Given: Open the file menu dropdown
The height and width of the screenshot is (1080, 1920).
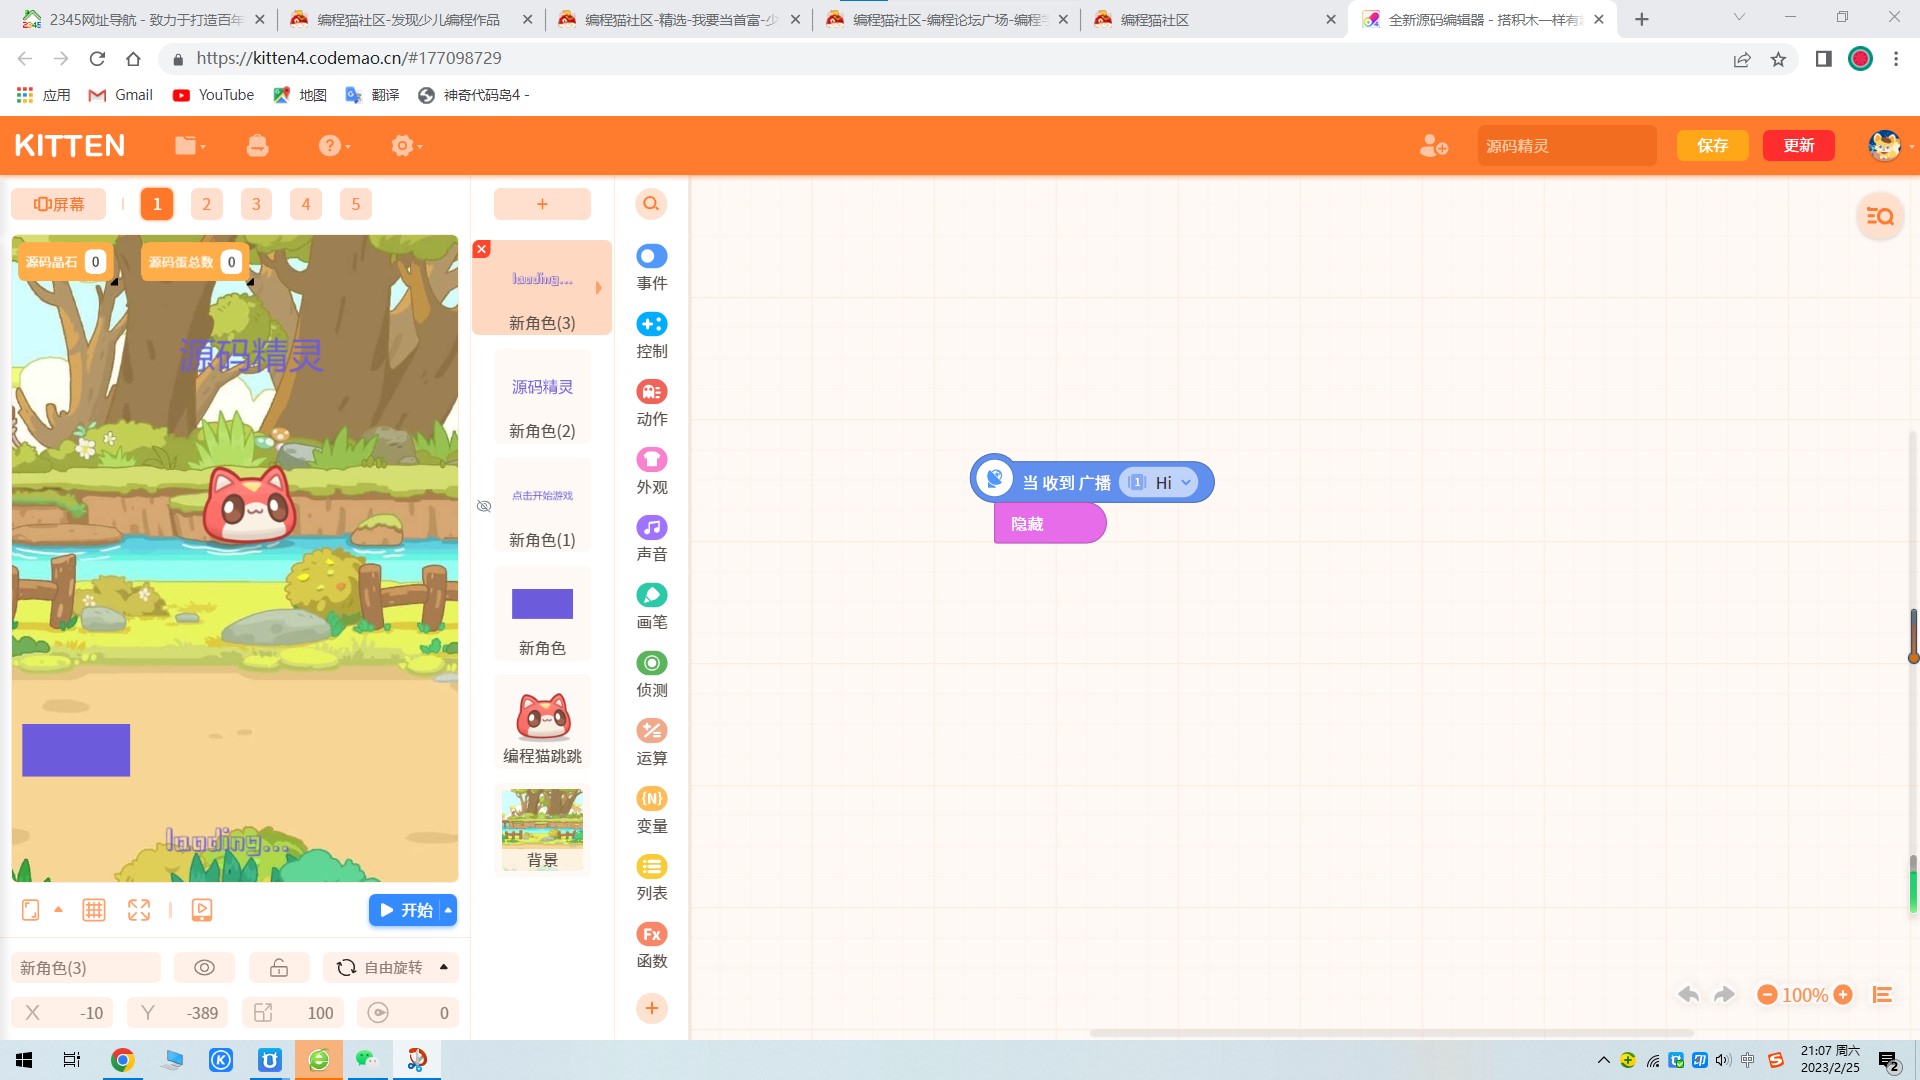Looking at the screenshot, I should tap(189, 146).
